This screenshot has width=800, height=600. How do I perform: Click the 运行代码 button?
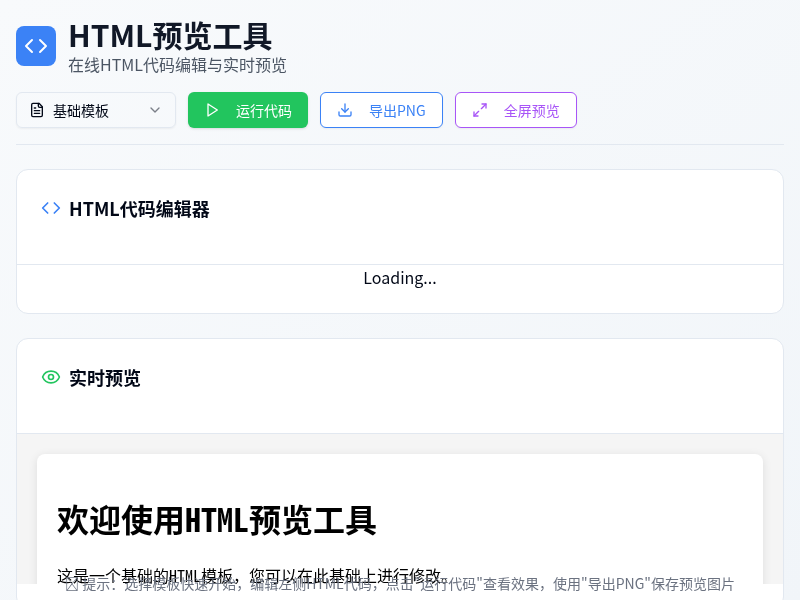(248, 110)
